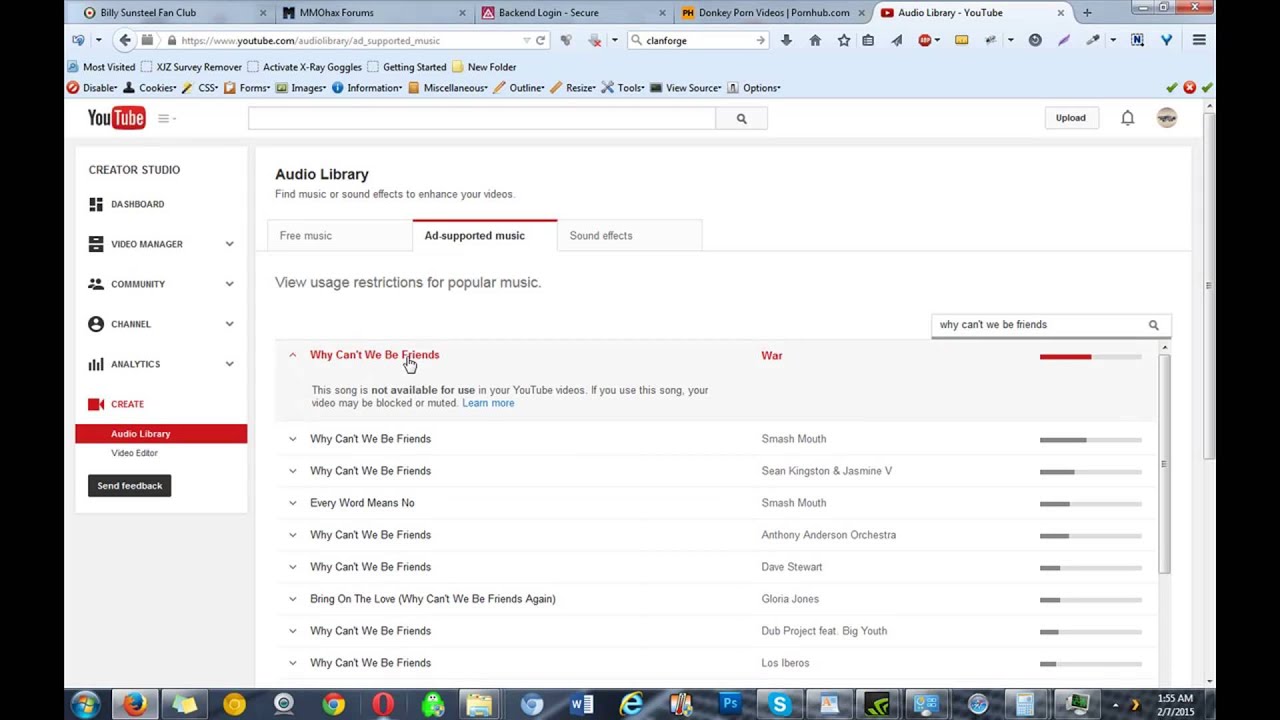This screenshot has width=1280, height=720.
Task: Expand Sean Kingston & Jasmine V row
Action: tap(292, 471)
